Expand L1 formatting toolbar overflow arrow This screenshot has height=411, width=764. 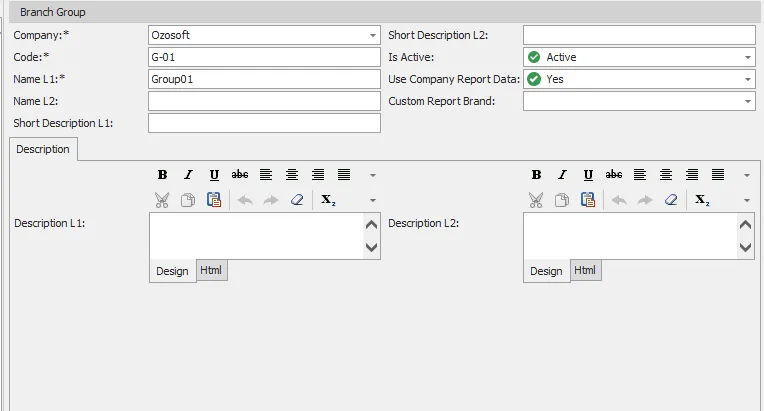pyautogui.click(x=373, y=175)
